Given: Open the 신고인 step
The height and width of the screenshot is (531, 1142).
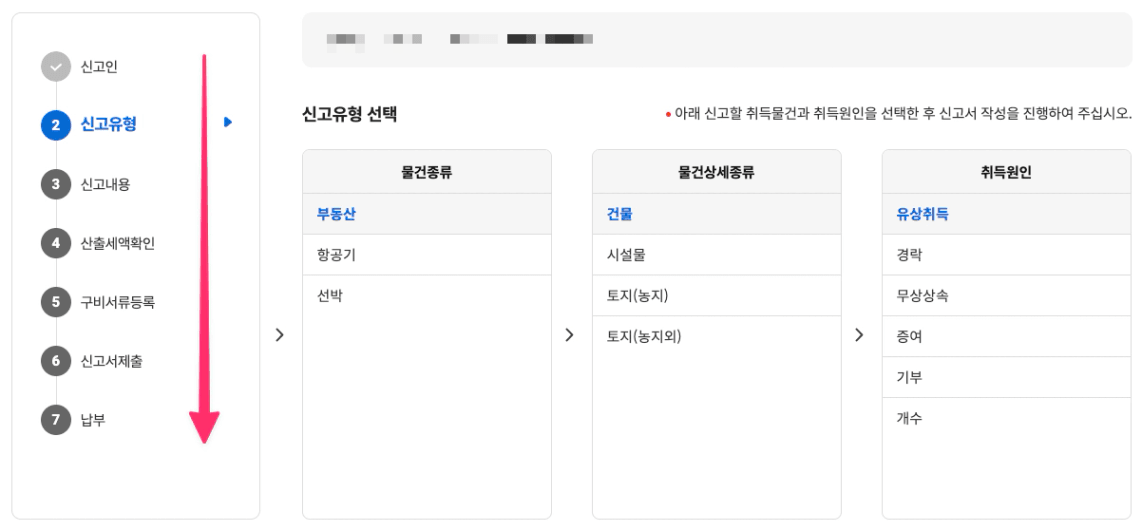Looking at the screenshot, I should coord(99,67).
